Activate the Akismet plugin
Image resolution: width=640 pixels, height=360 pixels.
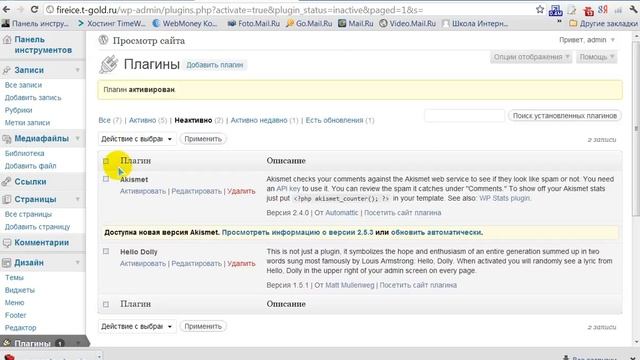point(143,191)
